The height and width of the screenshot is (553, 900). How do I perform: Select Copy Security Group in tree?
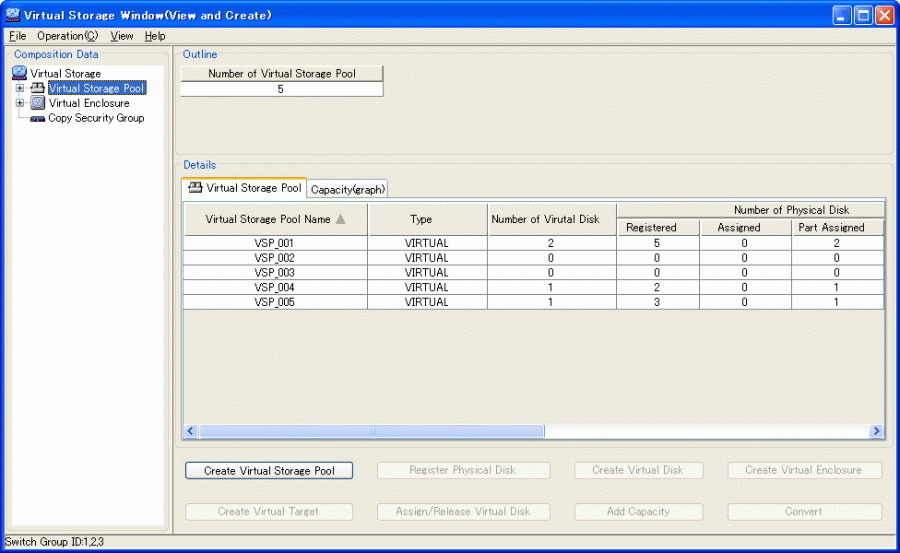(x=96, y=118)
